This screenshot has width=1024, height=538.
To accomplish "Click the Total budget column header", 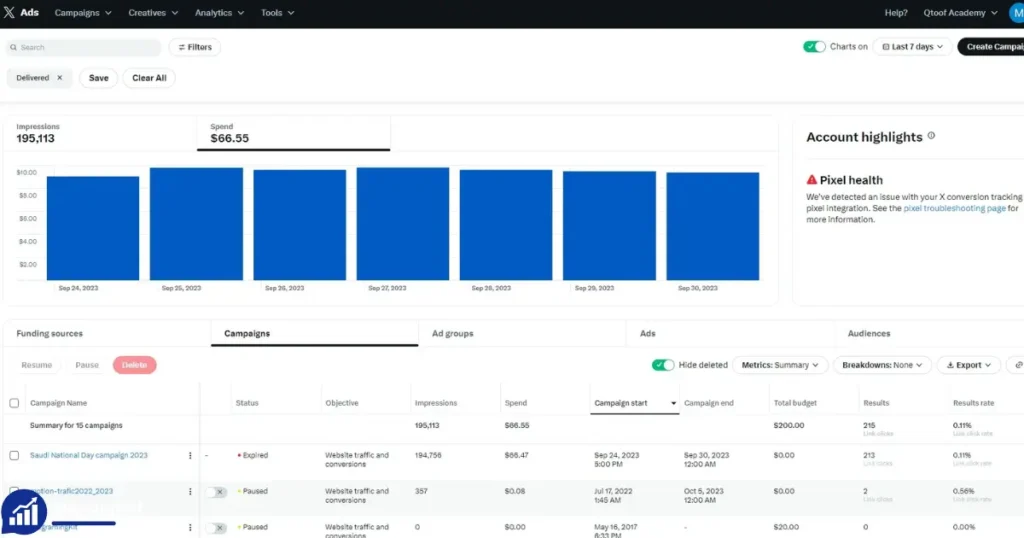I will click(795, 403).
